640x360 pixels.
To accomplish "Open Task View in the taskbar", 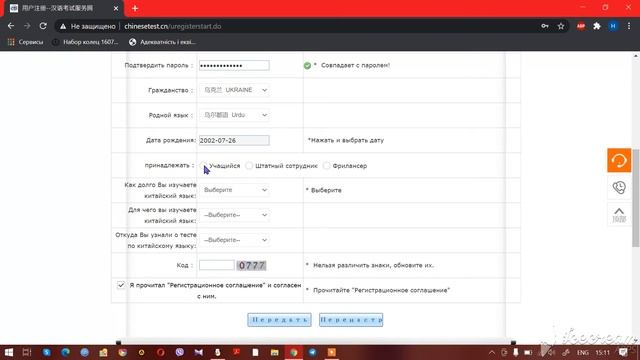I will pos(27,352).
